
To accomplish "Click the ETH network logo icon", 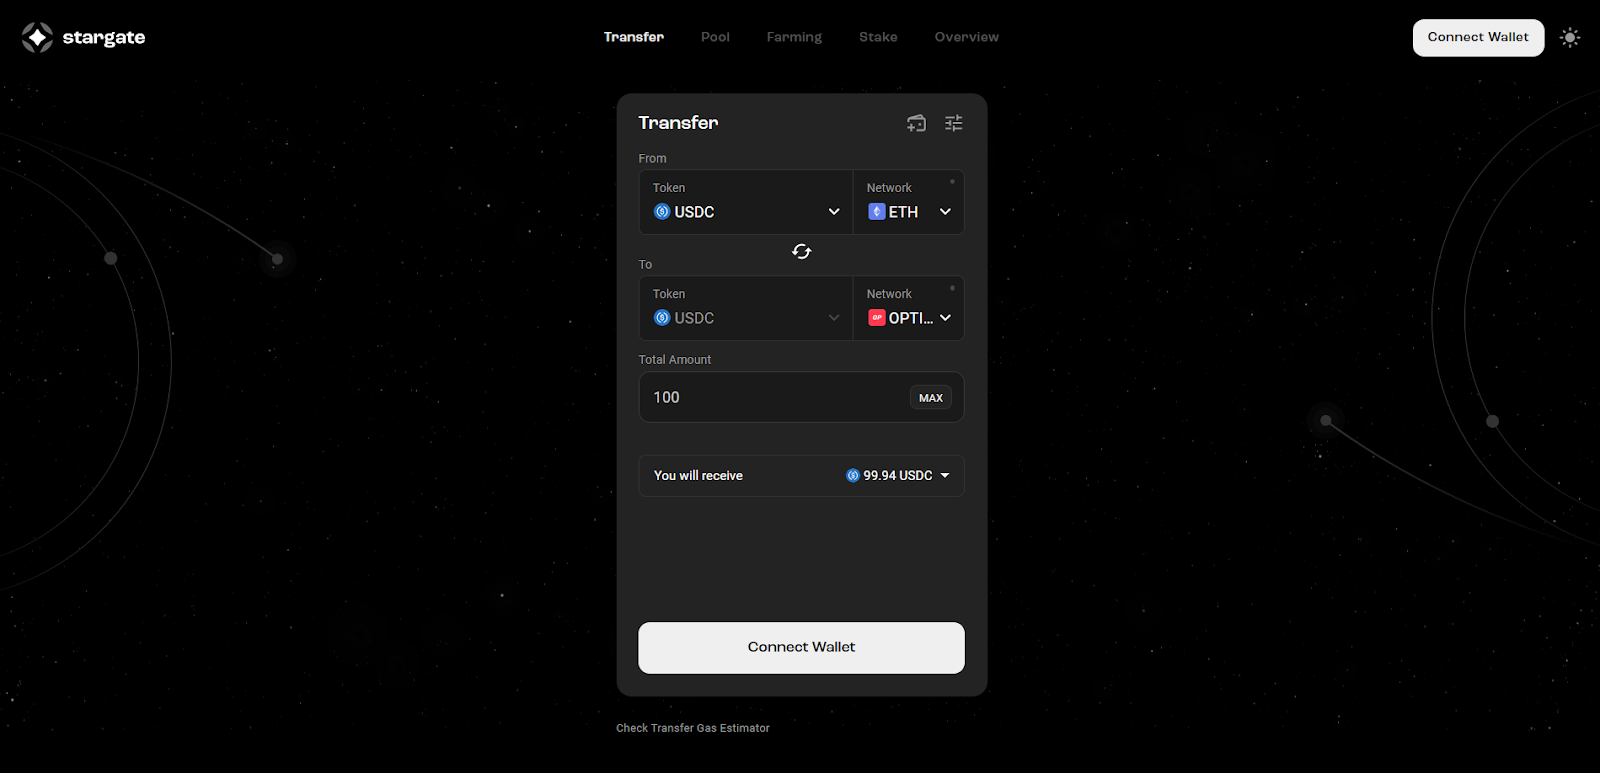I will (877, 212).
